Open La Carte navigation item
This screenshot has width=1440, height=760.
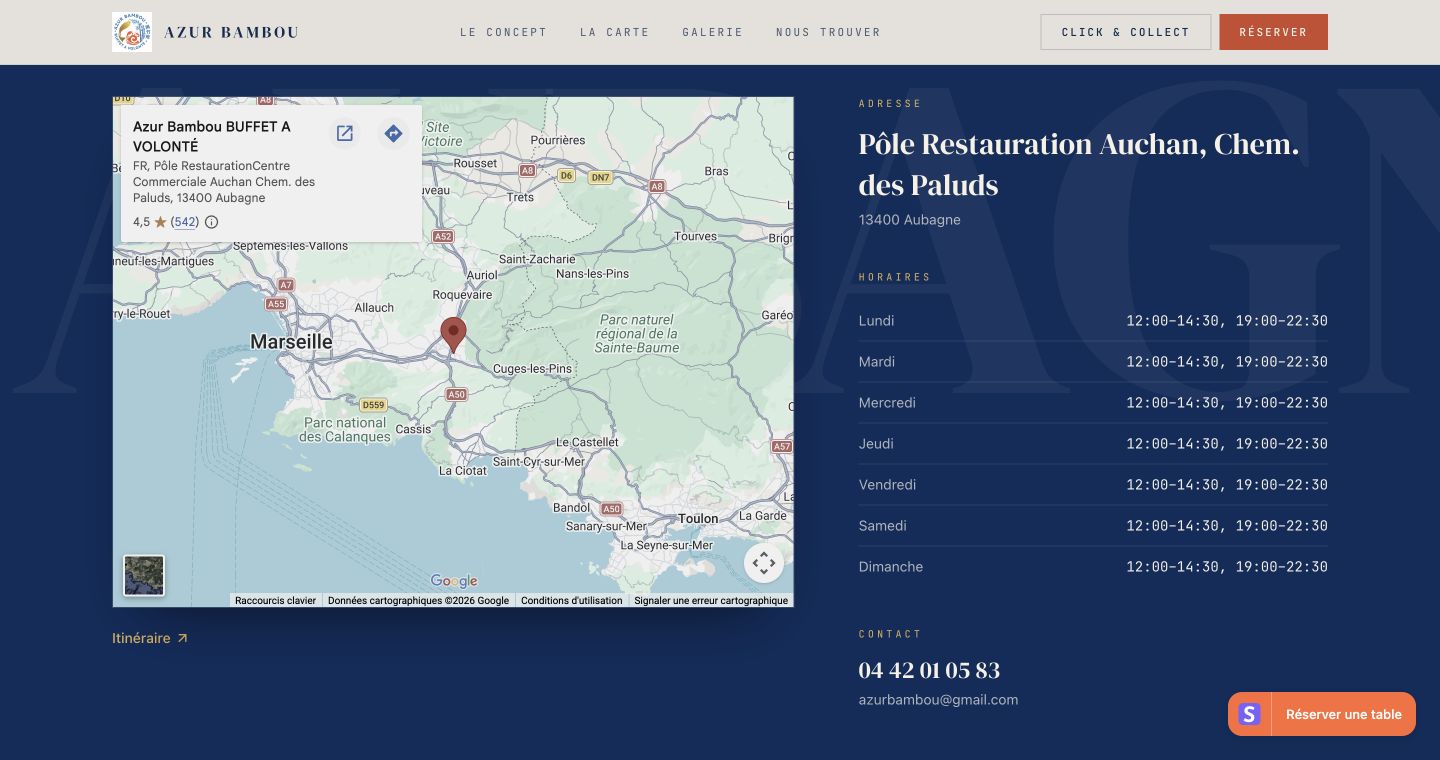coord(615,32)
